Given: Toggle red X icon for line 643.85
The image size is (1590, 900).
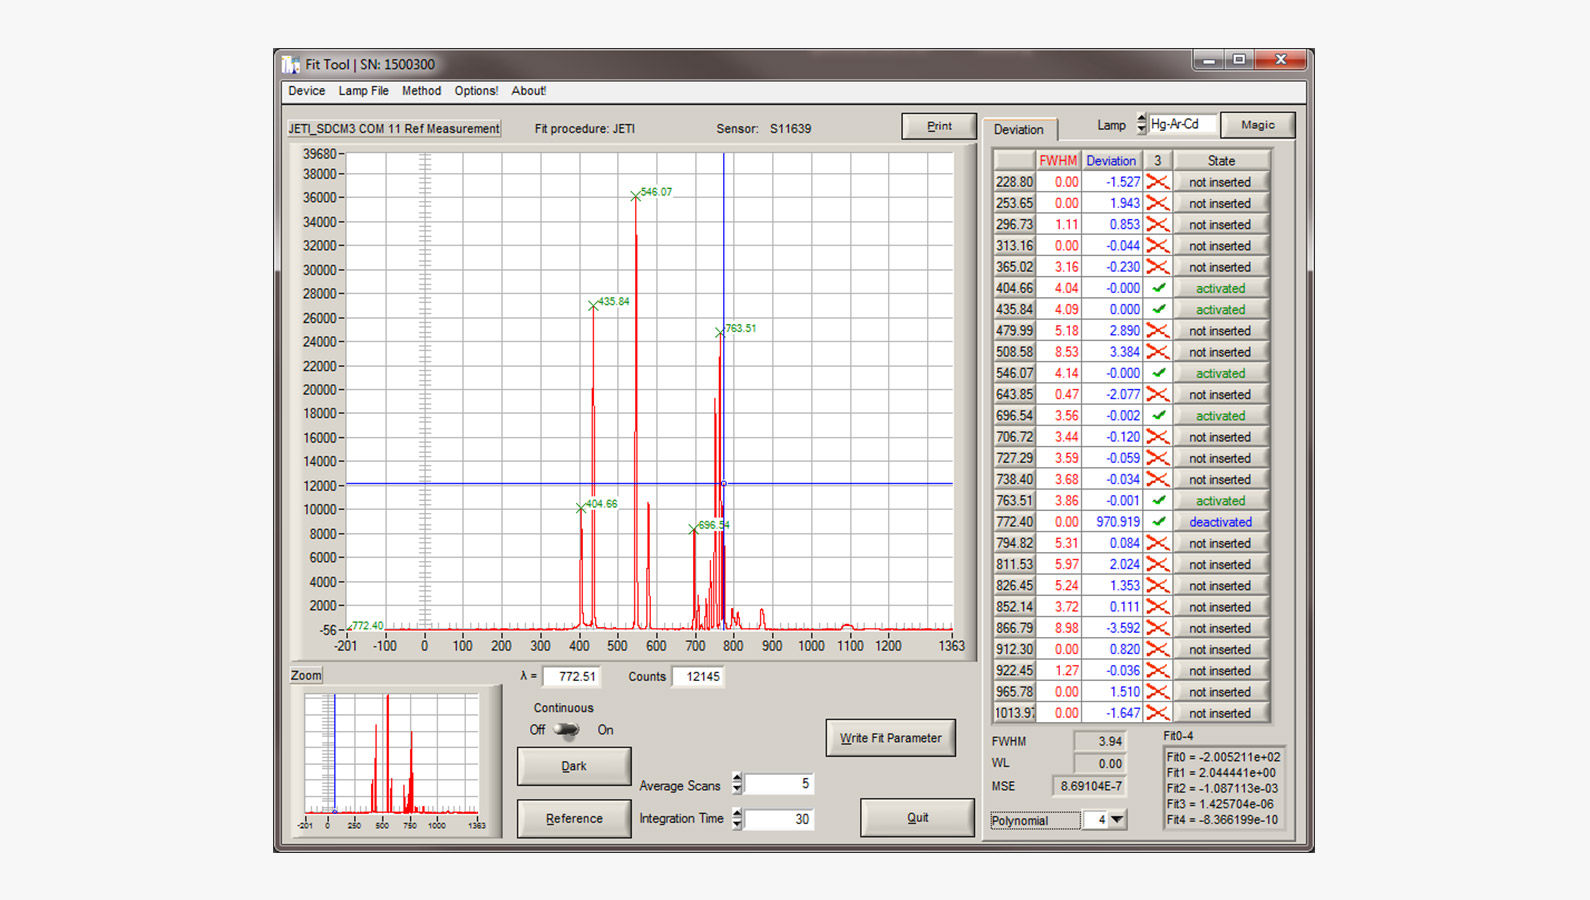Looking at the screenshot, I should pyautogui.click(x=1158, y=394).
